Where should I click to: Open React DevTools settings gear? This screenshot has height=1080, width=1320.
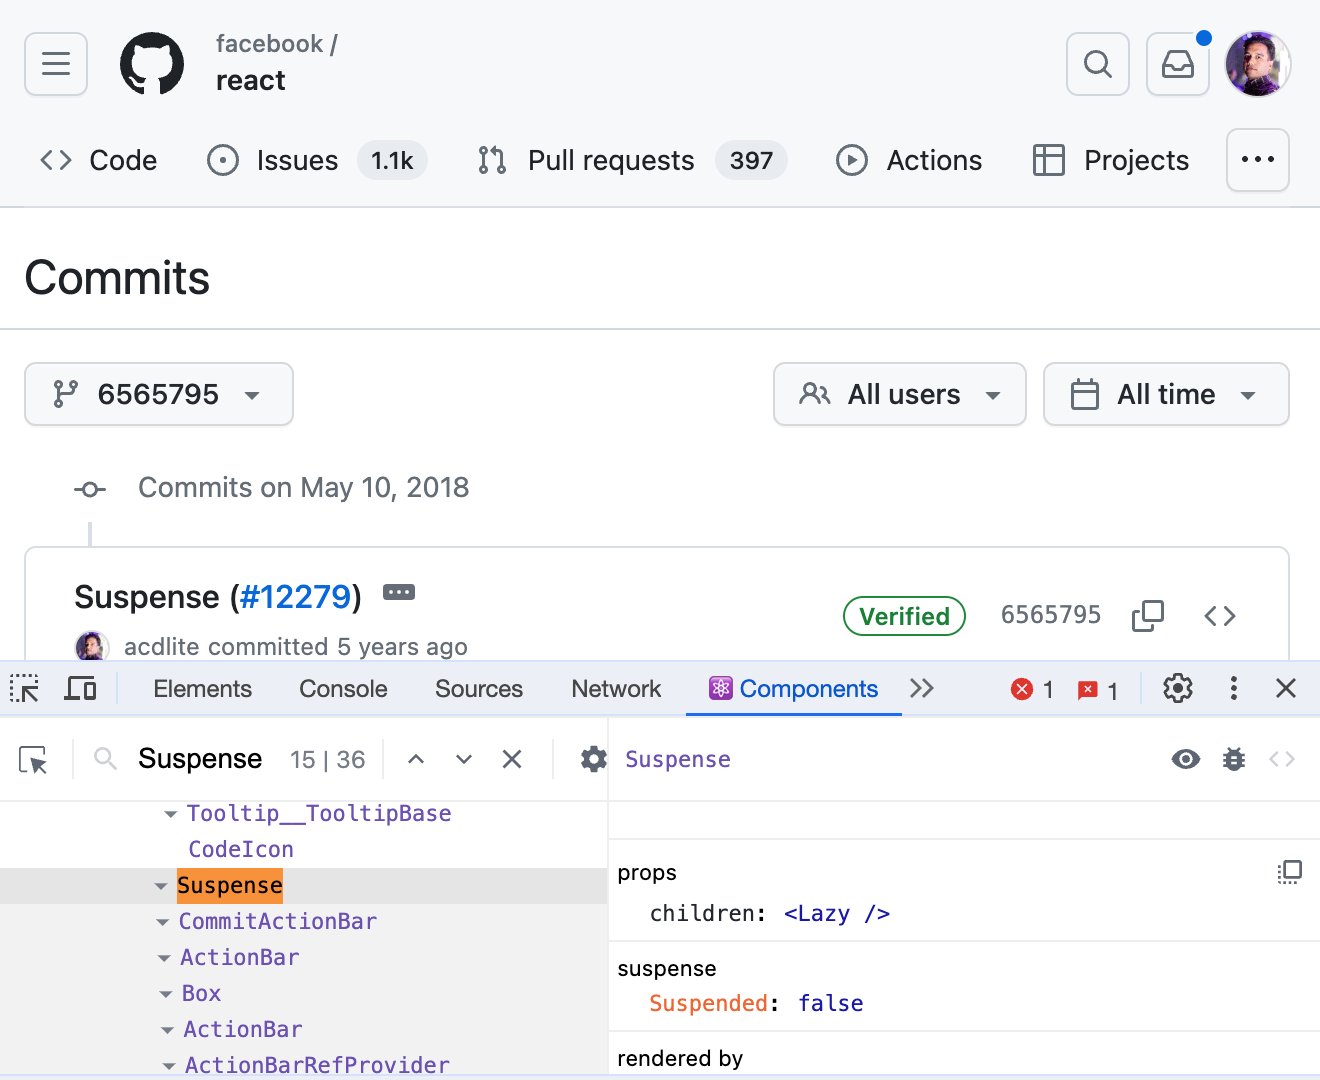click(x=593, y=759)
